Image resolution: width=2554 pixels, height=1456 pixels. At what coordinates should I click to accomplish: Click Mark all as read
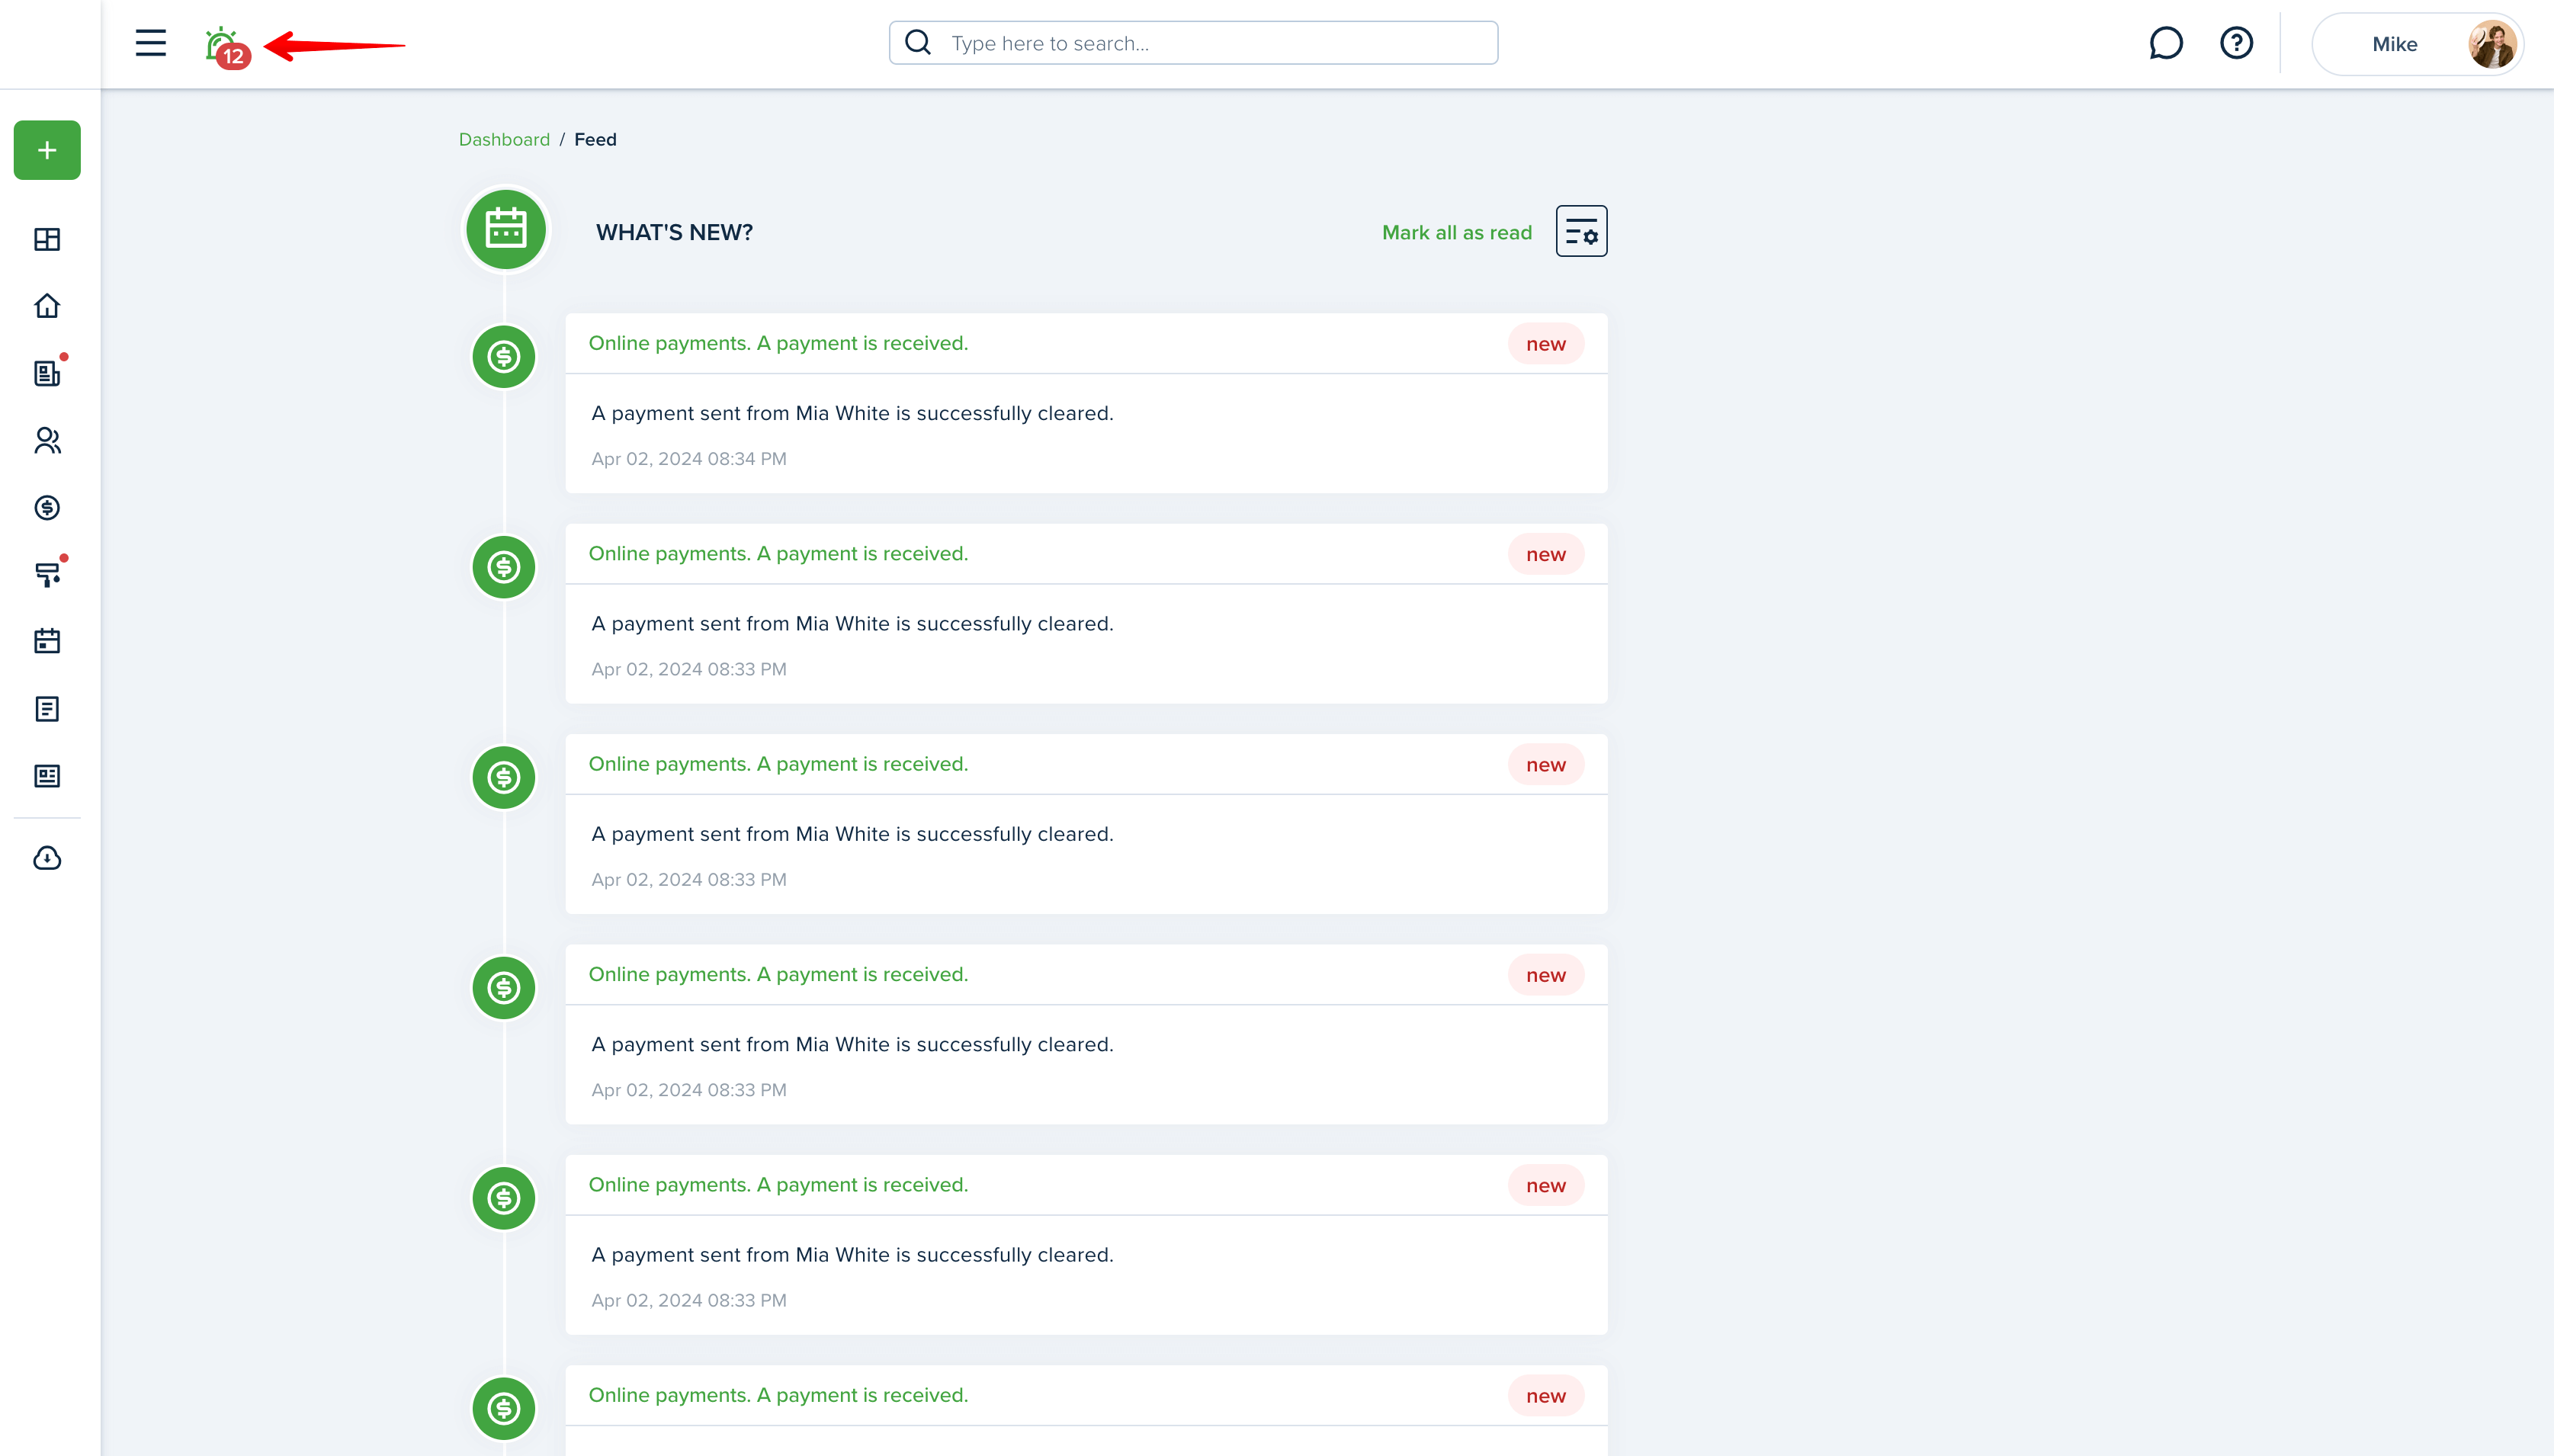coord(1456,233)
